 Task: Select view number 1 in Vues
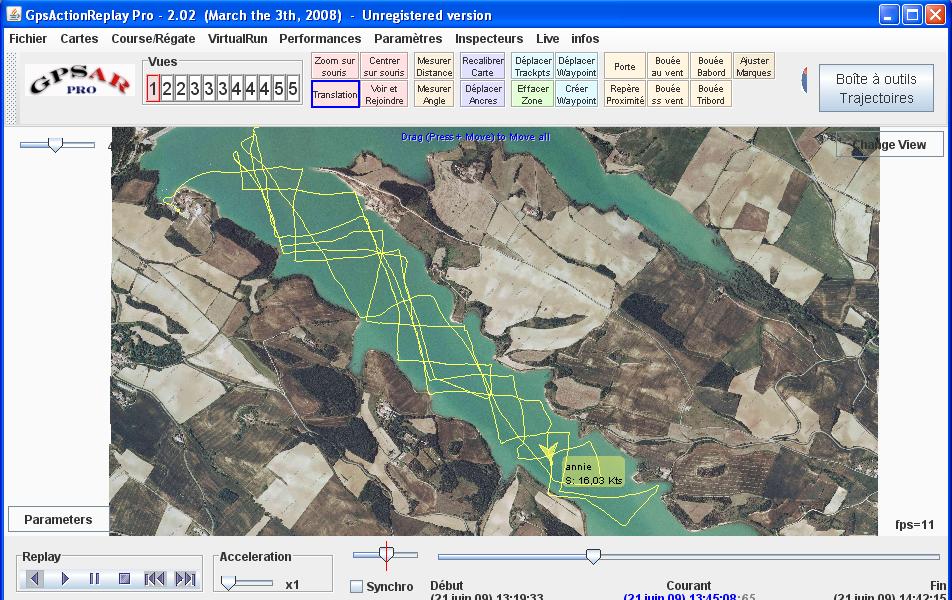click(x=153, y=89)
